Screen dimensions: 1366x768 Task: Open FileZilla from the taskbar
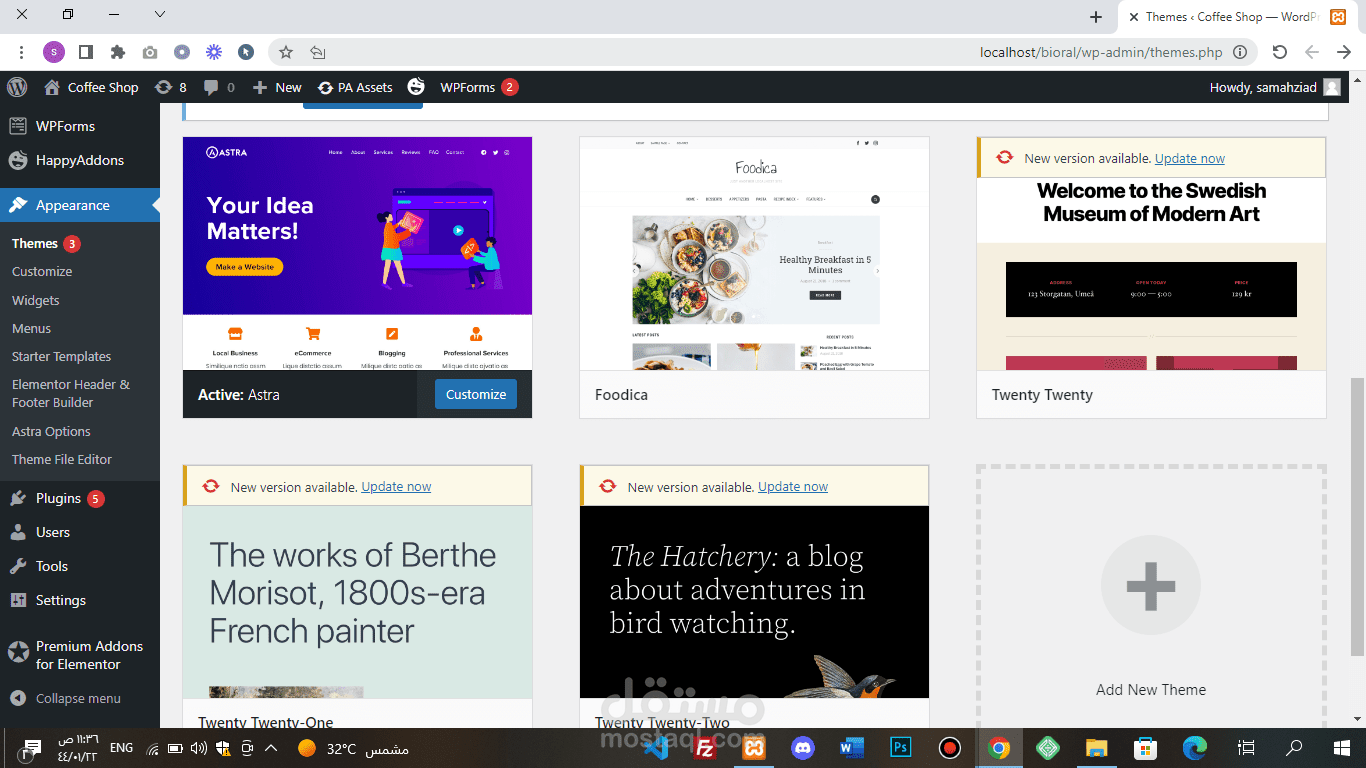click(706, 748)
